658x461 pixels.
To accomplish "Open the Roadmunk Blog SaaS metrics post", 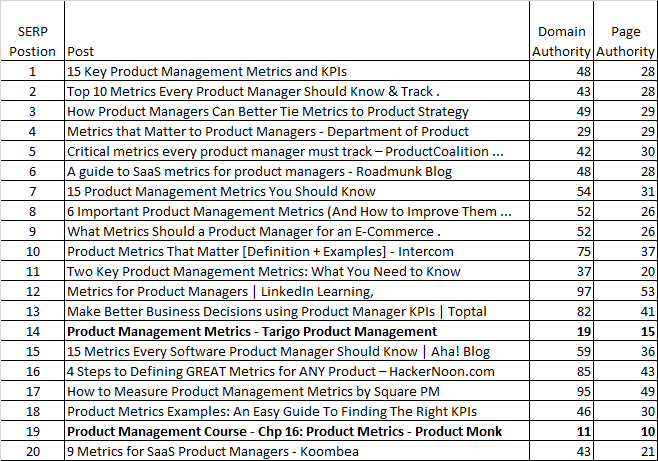I will point(259,171).
